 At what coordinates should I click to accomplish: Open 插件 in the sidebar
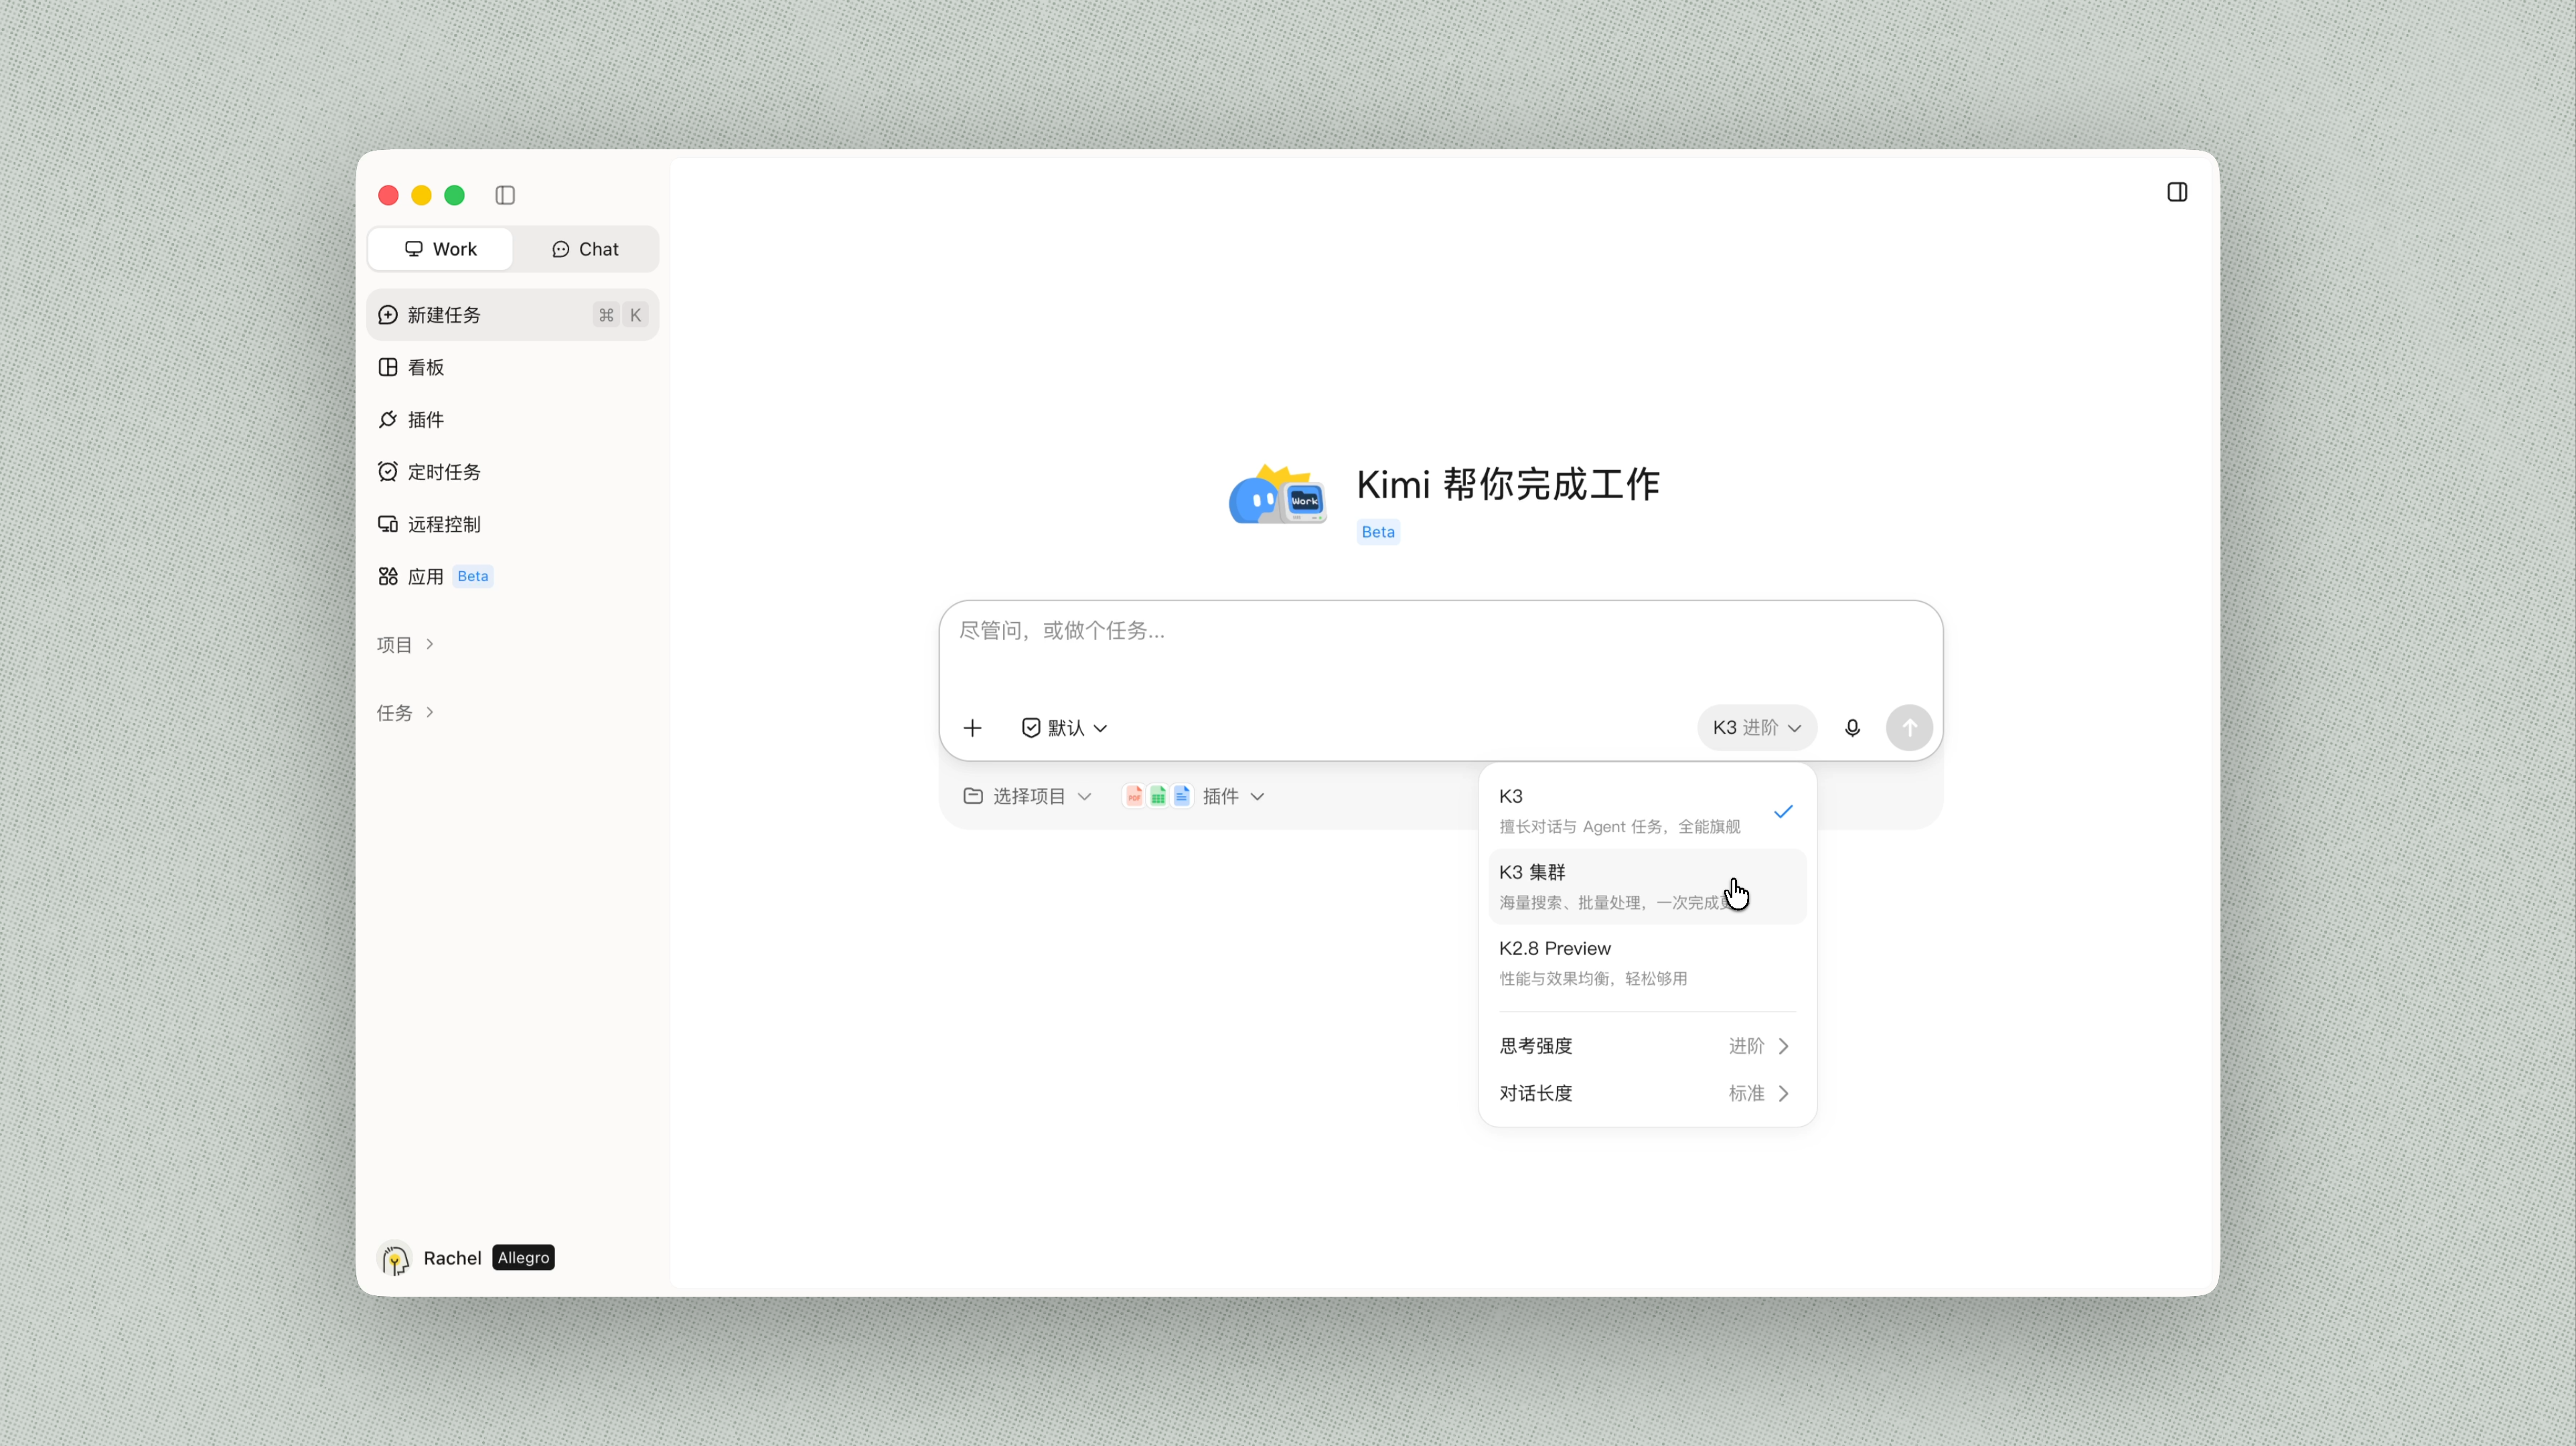[513, 419]
